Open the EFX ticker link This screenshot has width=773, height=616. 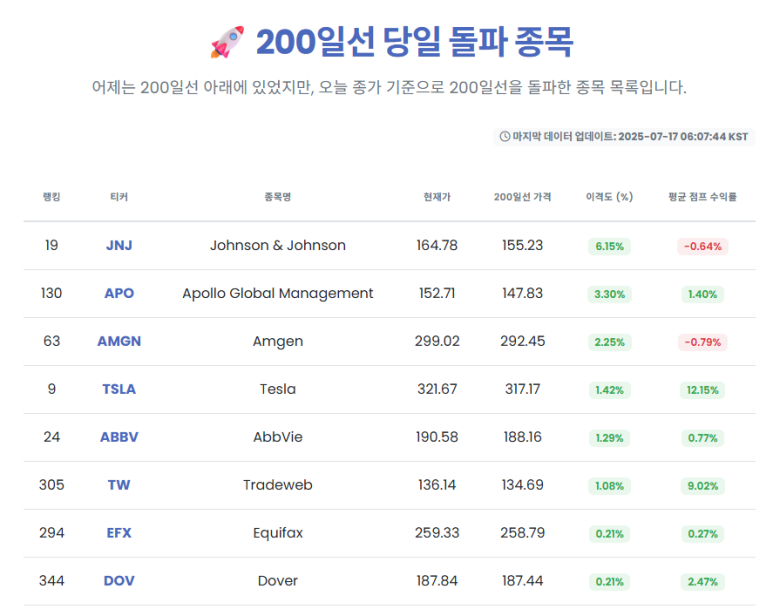tap(119, 533)
